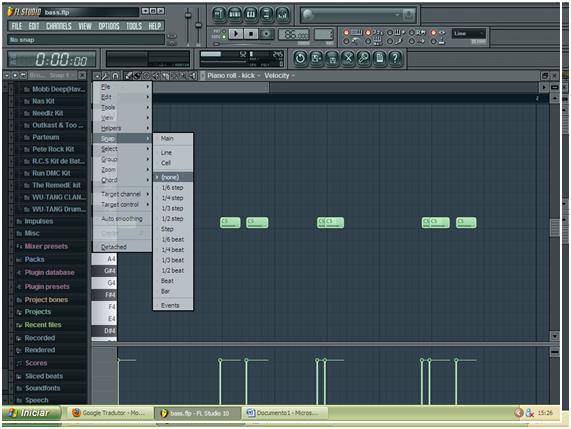The height and width of the screenshot is (429, 571).
Task: Open the piano roll window button
Action: [x=251, y=14]
